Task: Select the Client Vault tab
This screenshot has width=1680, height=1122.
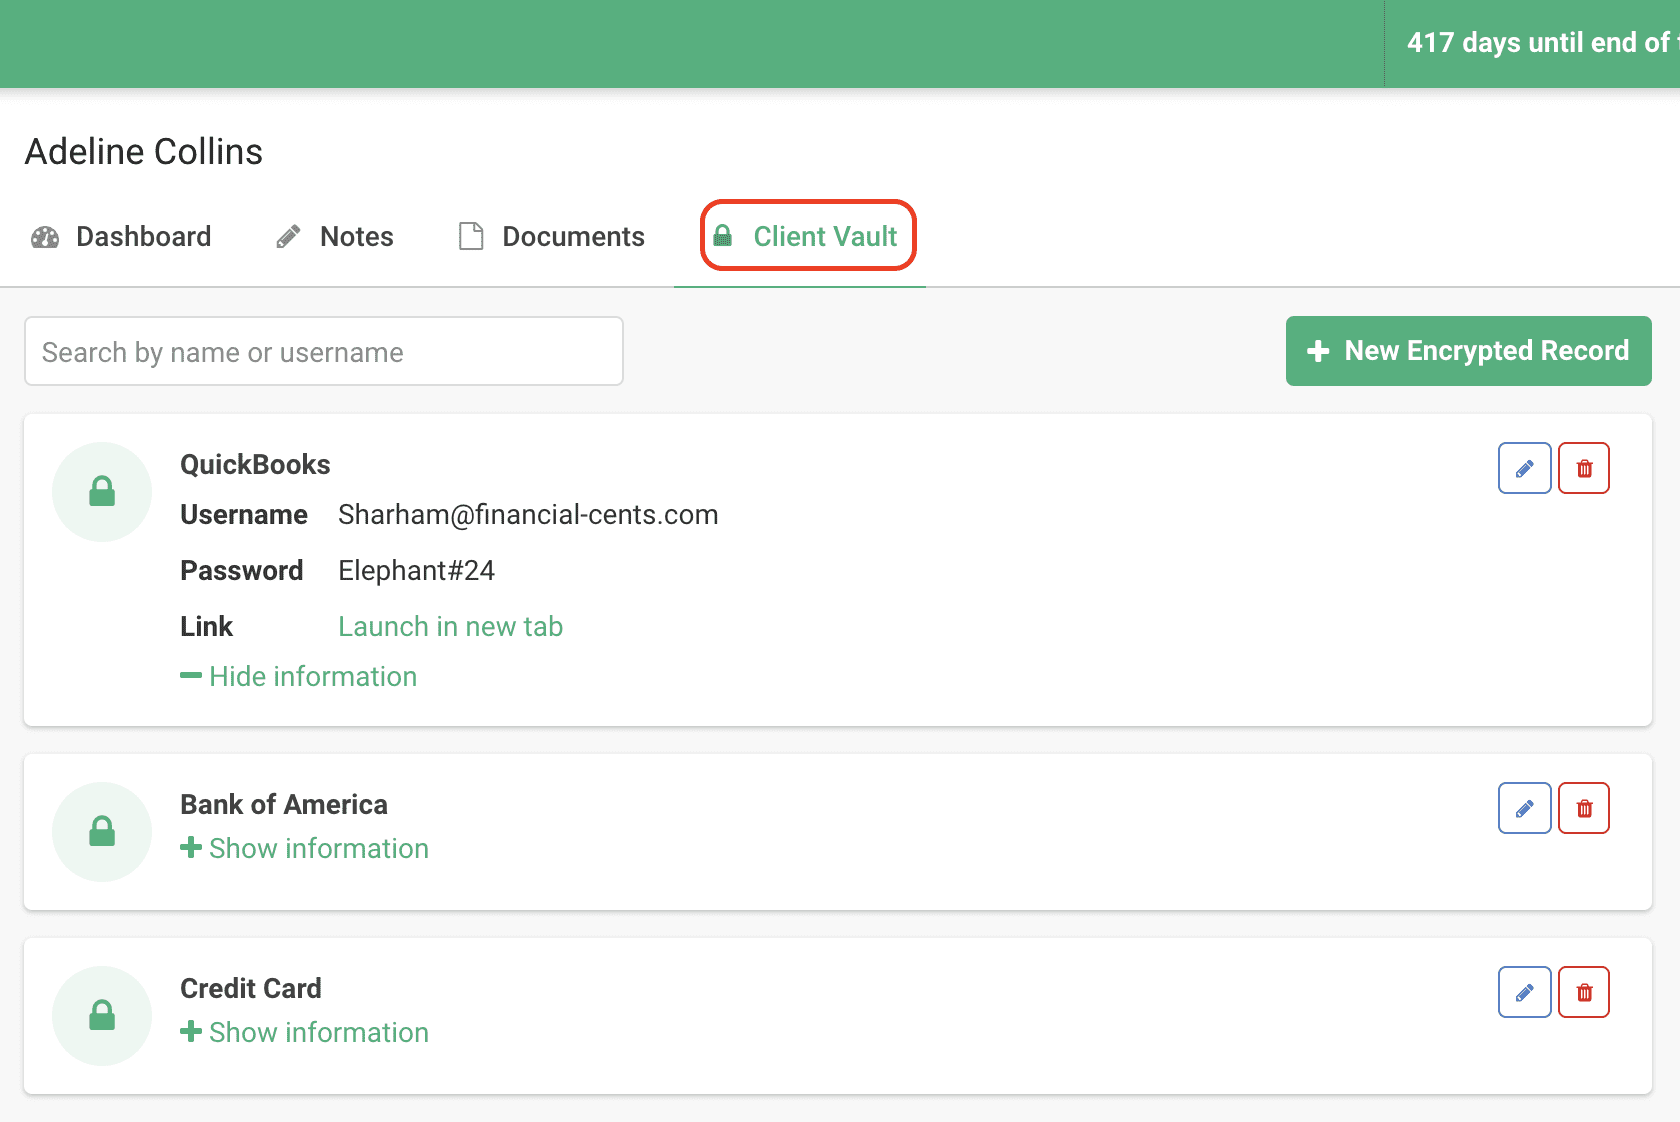Action: point(806,237)
